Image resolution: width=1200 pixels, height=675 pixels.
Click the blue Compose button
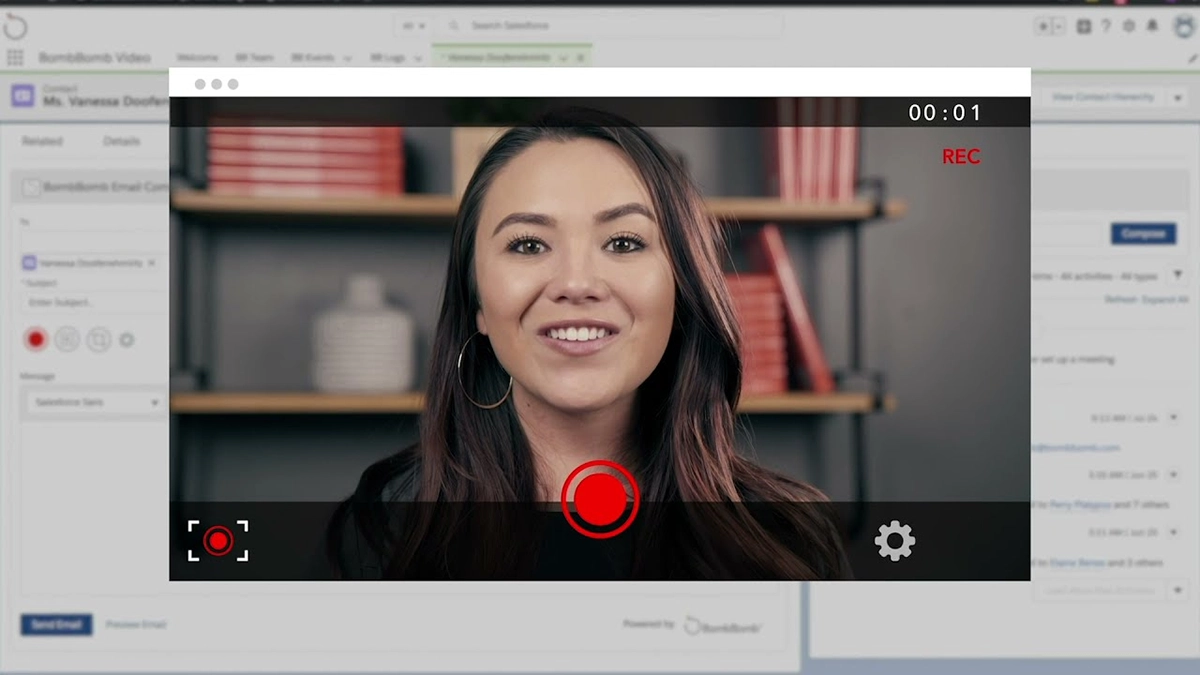pyautogui.click(x=1143, y=234)
